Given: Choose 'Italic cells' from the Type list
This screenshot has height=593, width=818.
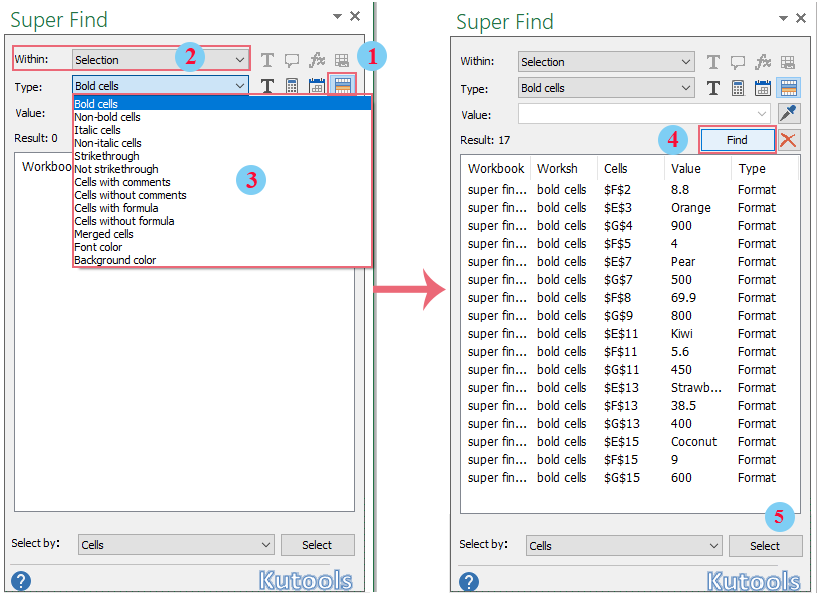Looking at the screenshot, I should (x=97, y=130).
